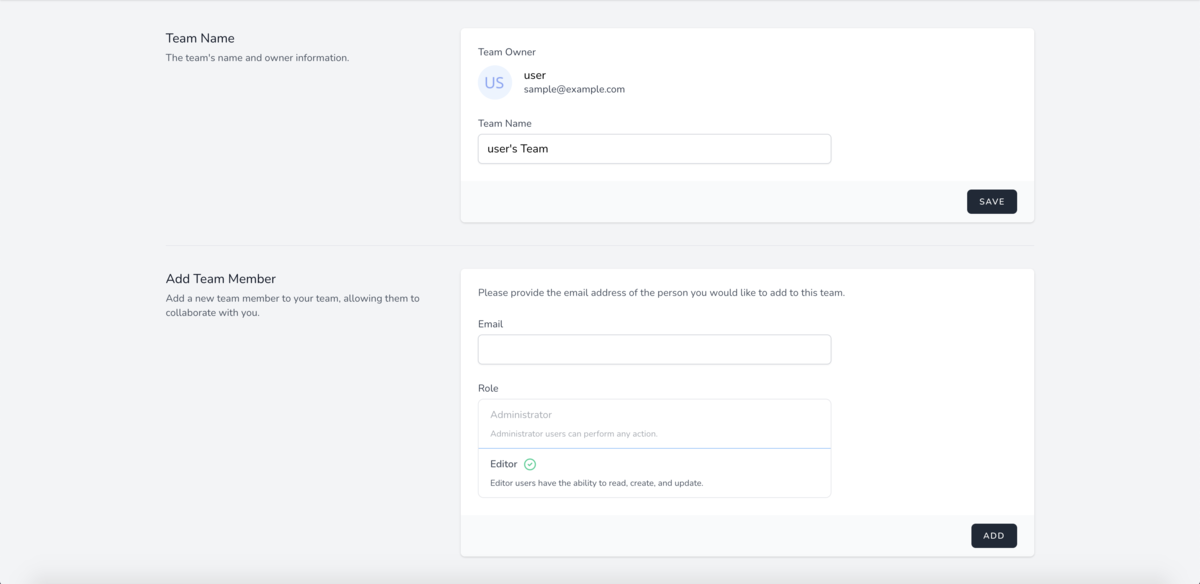
Task: Click the 'Team Name' section heading
Action: tap(200, 38)
